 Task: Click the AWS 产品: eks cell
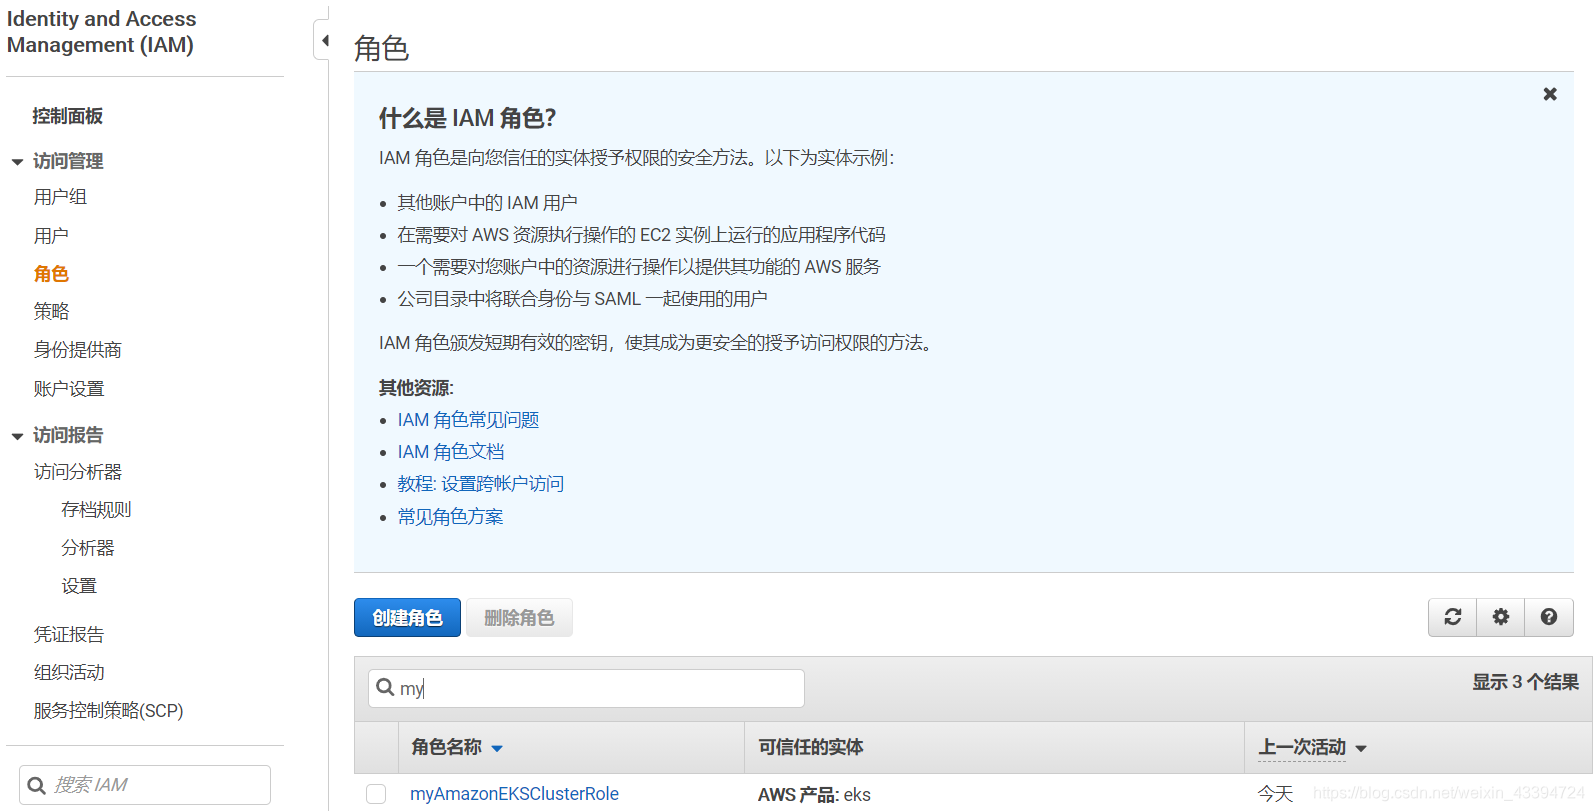(x=814, y=795)
